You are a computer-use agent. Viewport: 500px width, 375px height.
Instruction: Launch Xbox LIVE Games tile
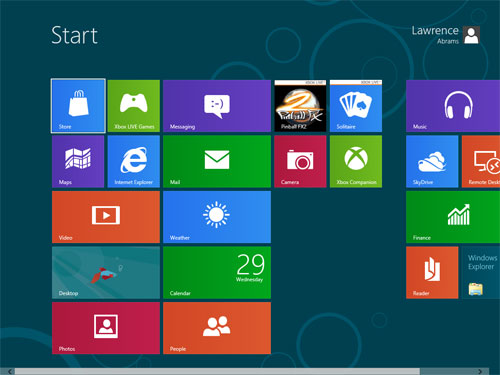pyautogui.click(x=134, y=106)
